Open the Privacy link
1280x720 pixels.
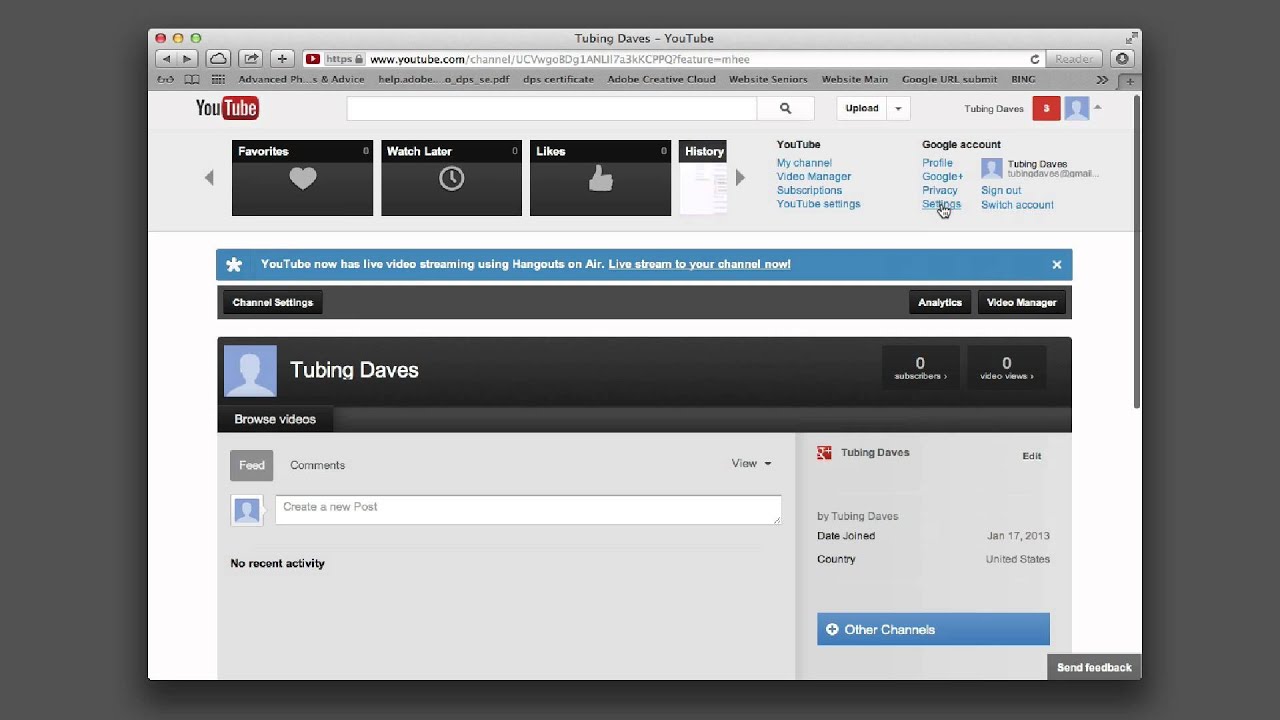[939, 190]
